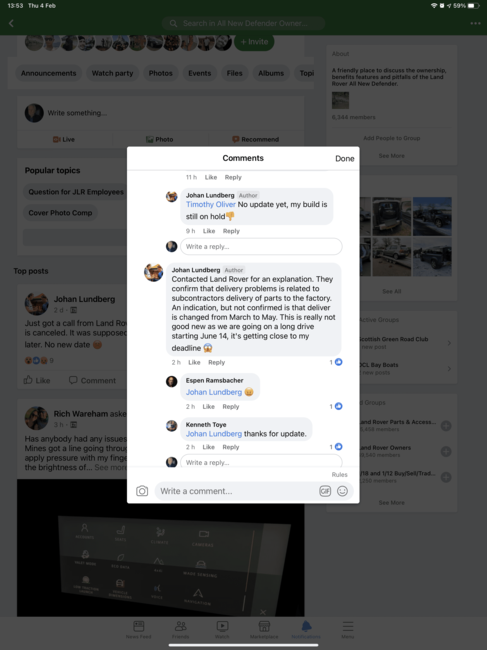Tap the Write a comment field
Image resolution: width=487 pixels, height=650 pixels.
click(x=237, y=491)
